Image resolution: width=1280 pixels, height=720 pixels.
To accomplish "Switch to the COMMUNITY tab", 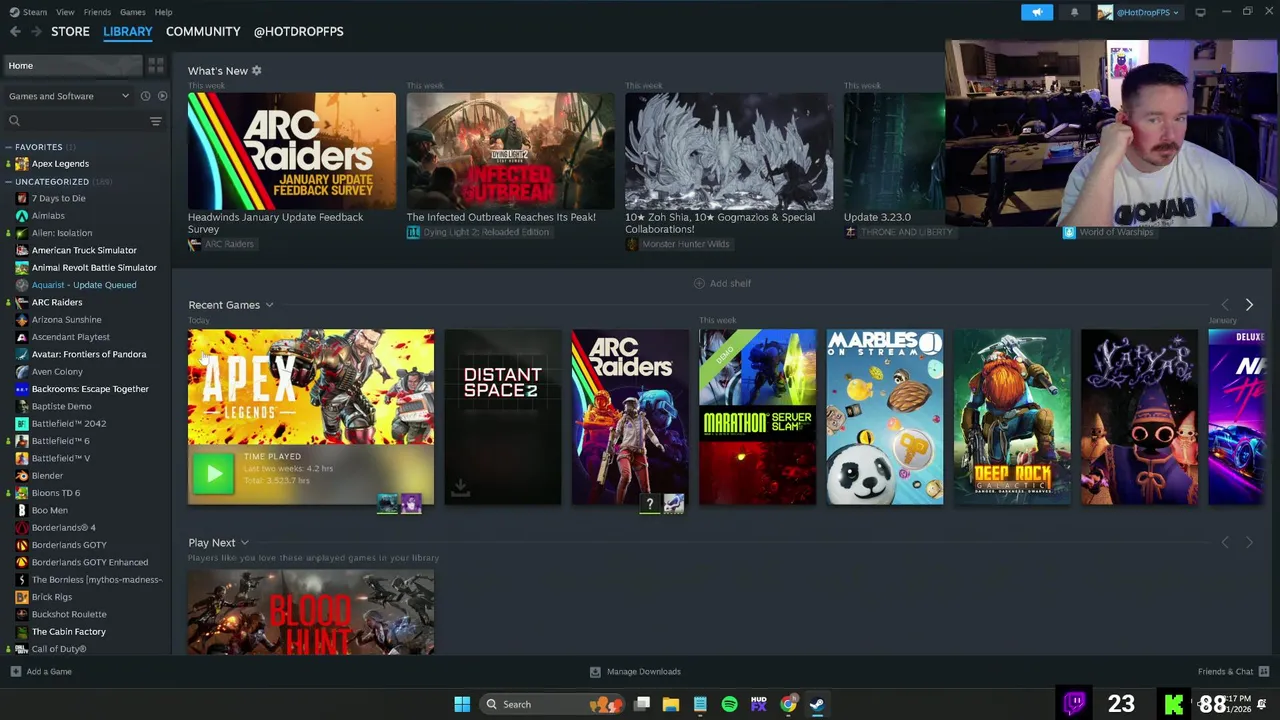I will click(x=203, y=31).
